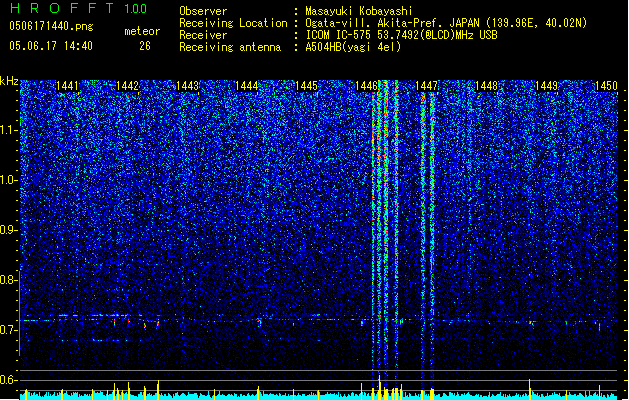Click the 0.7 kHz axis label
This screenshot has width=629, height=400.
pos(8,330)
